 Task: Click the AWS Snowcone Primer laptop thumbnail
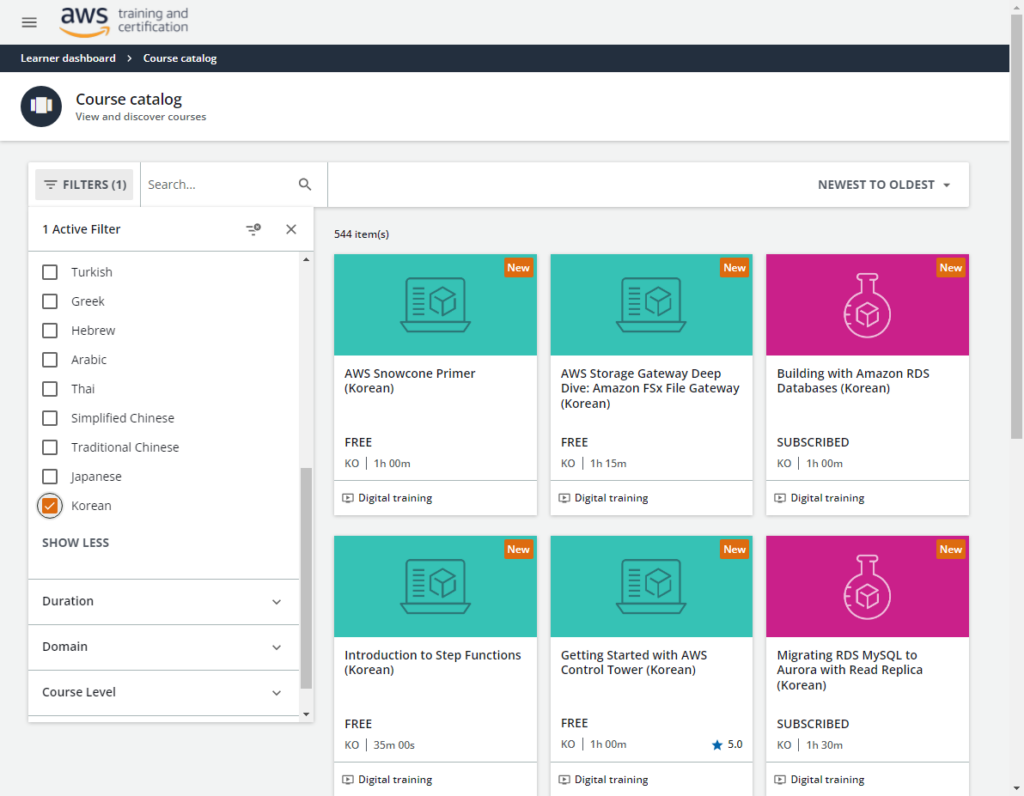point(435,305)
